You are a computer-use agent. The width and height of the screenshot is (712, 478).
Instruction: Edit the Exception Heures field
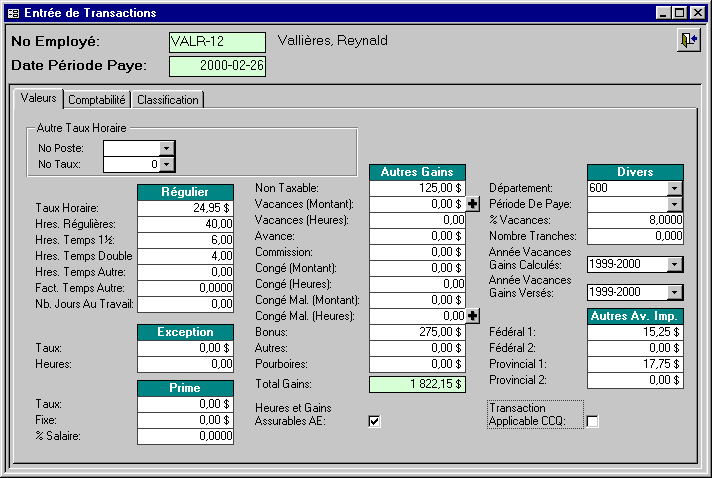pyautogui.click(x=185, y=364)
